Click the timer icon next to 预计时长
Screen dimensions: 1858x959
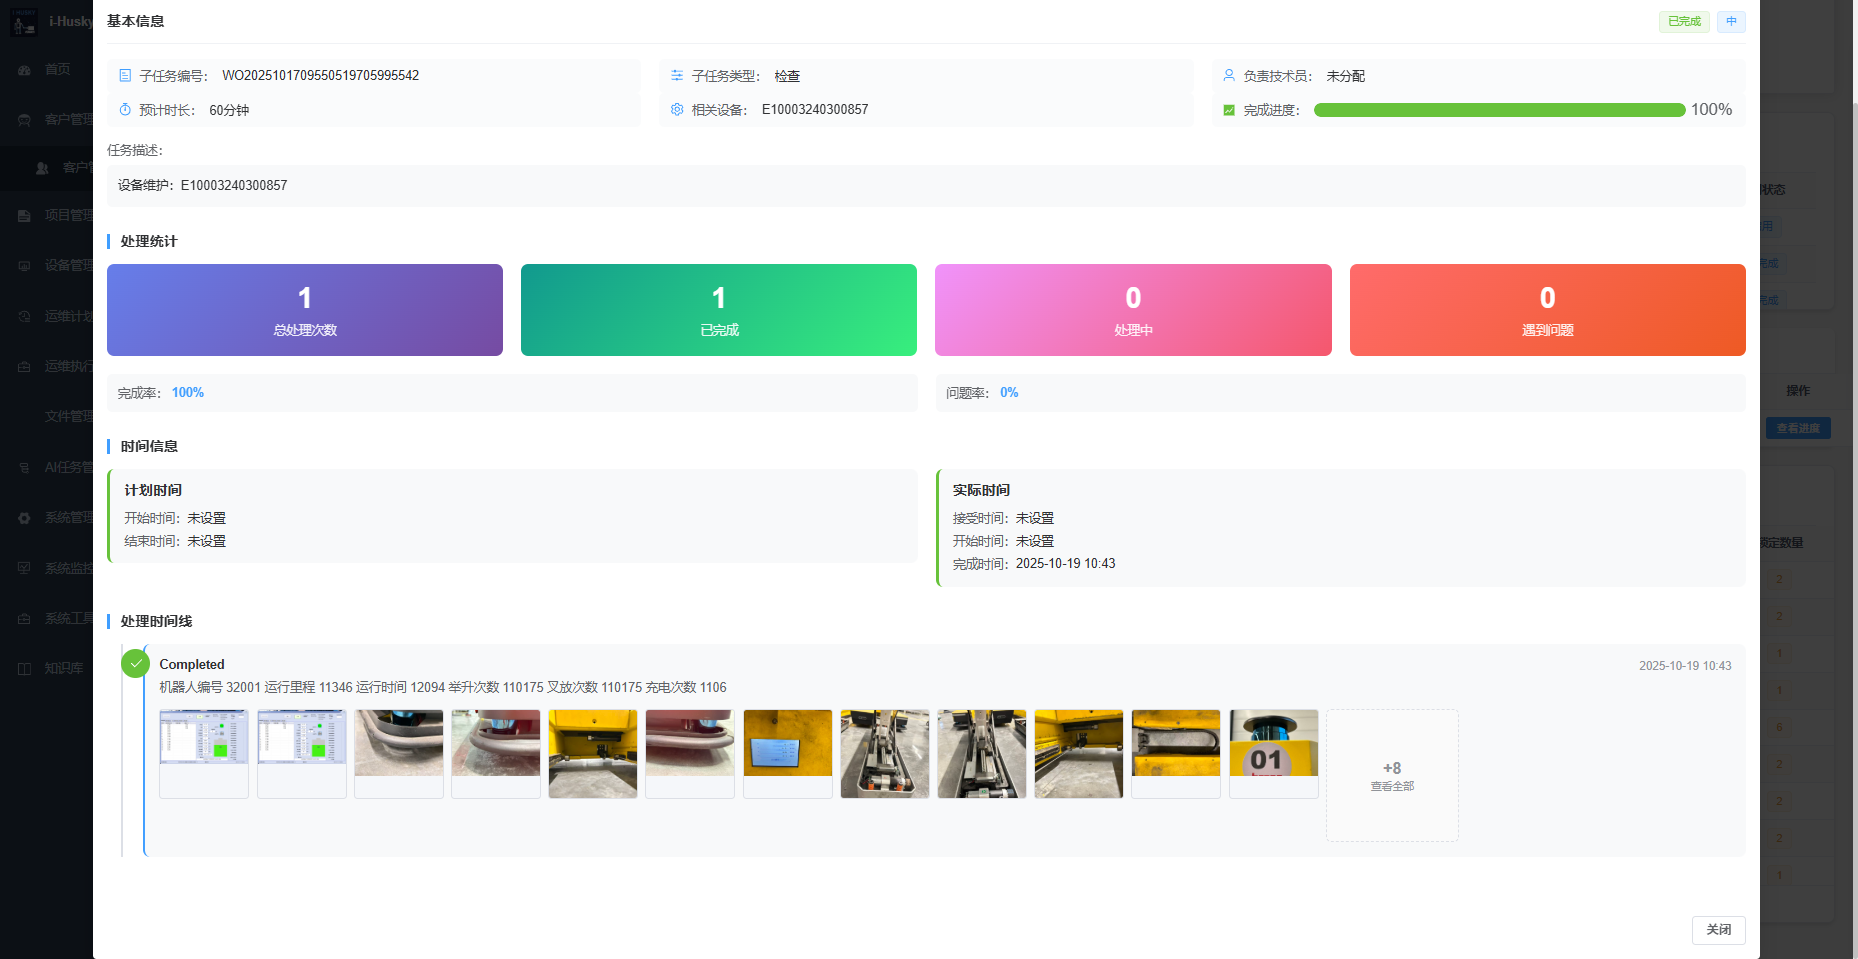click(125, 110)
